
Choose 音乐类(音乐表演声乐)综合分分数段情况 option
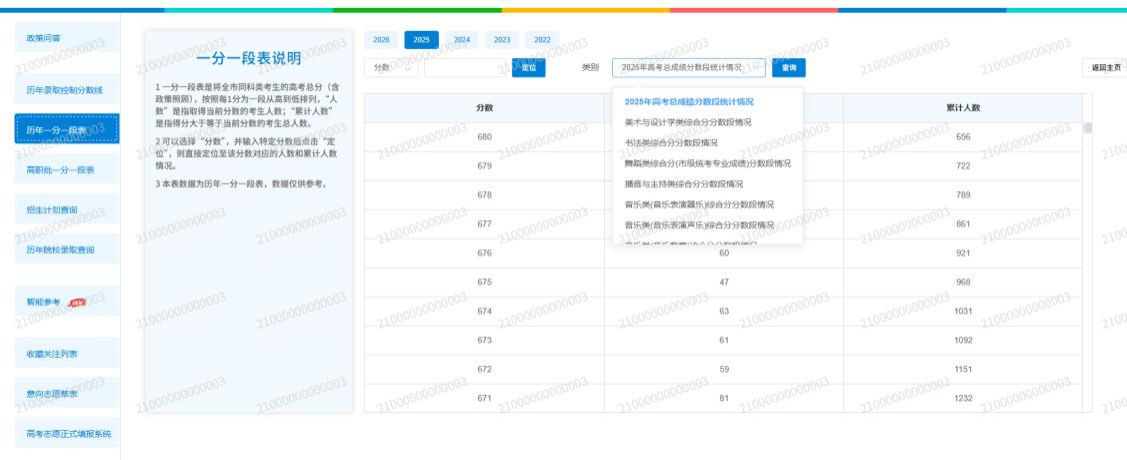click(x=699, y=225)
